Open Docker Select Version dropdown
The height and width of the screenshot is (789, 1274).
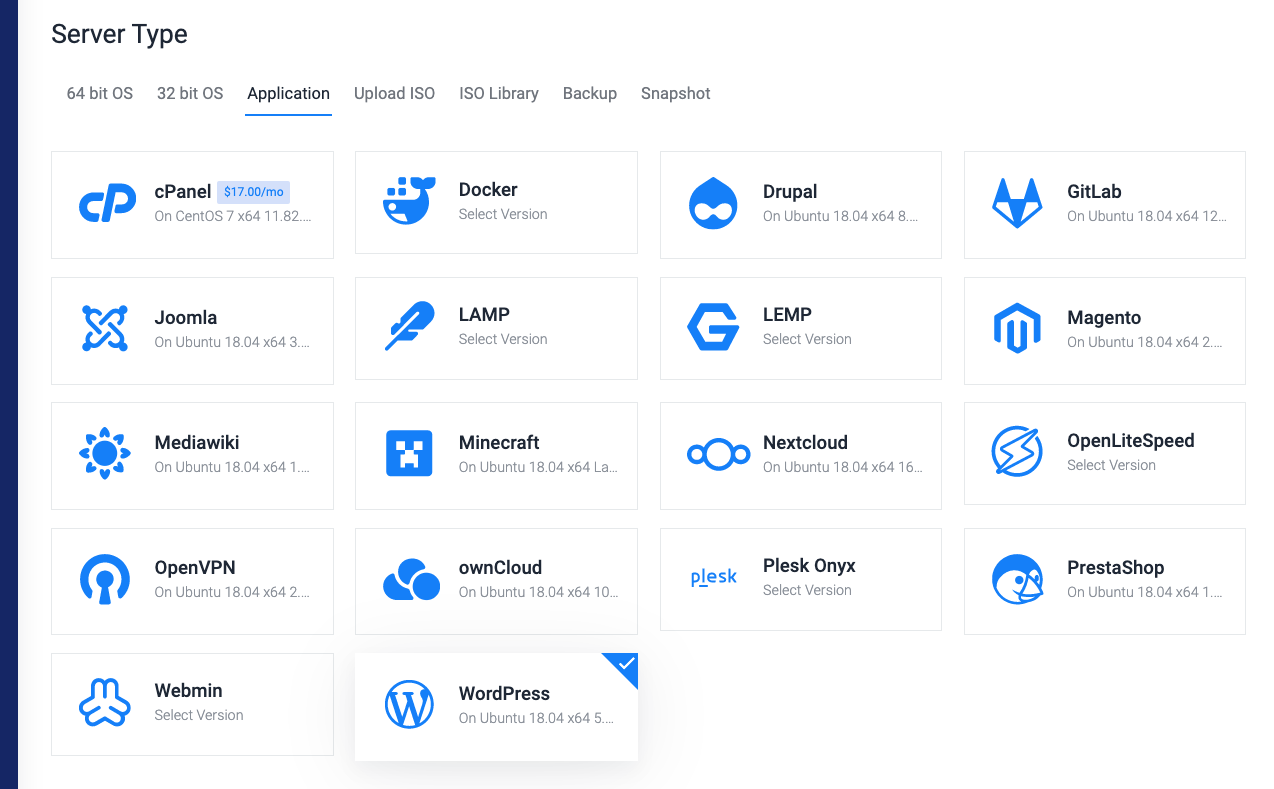click(503, 214)
